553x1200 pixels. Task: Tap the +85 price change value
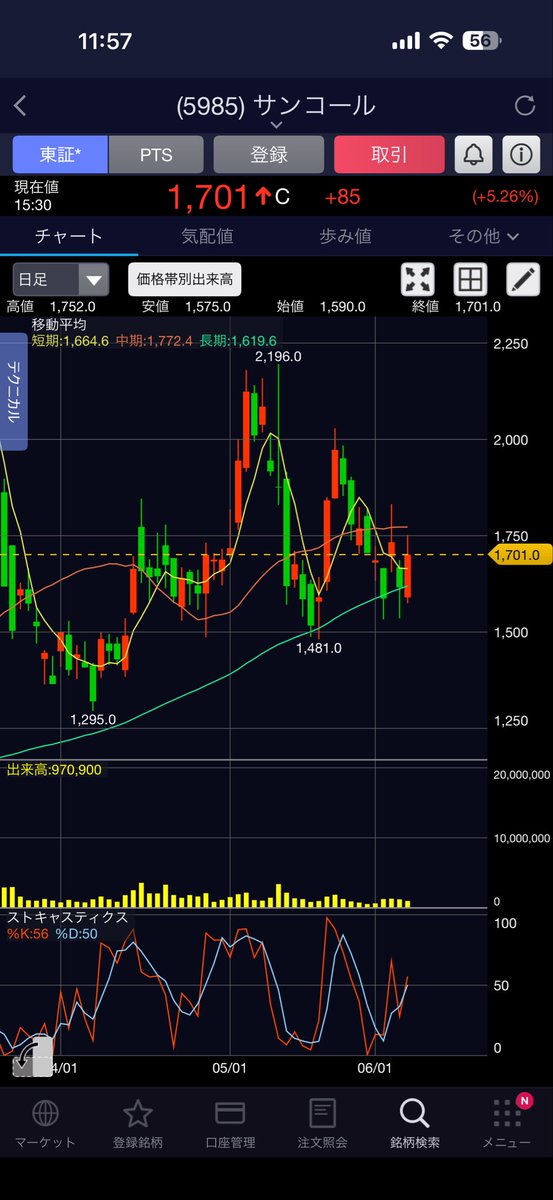click(x=342, y=197)
